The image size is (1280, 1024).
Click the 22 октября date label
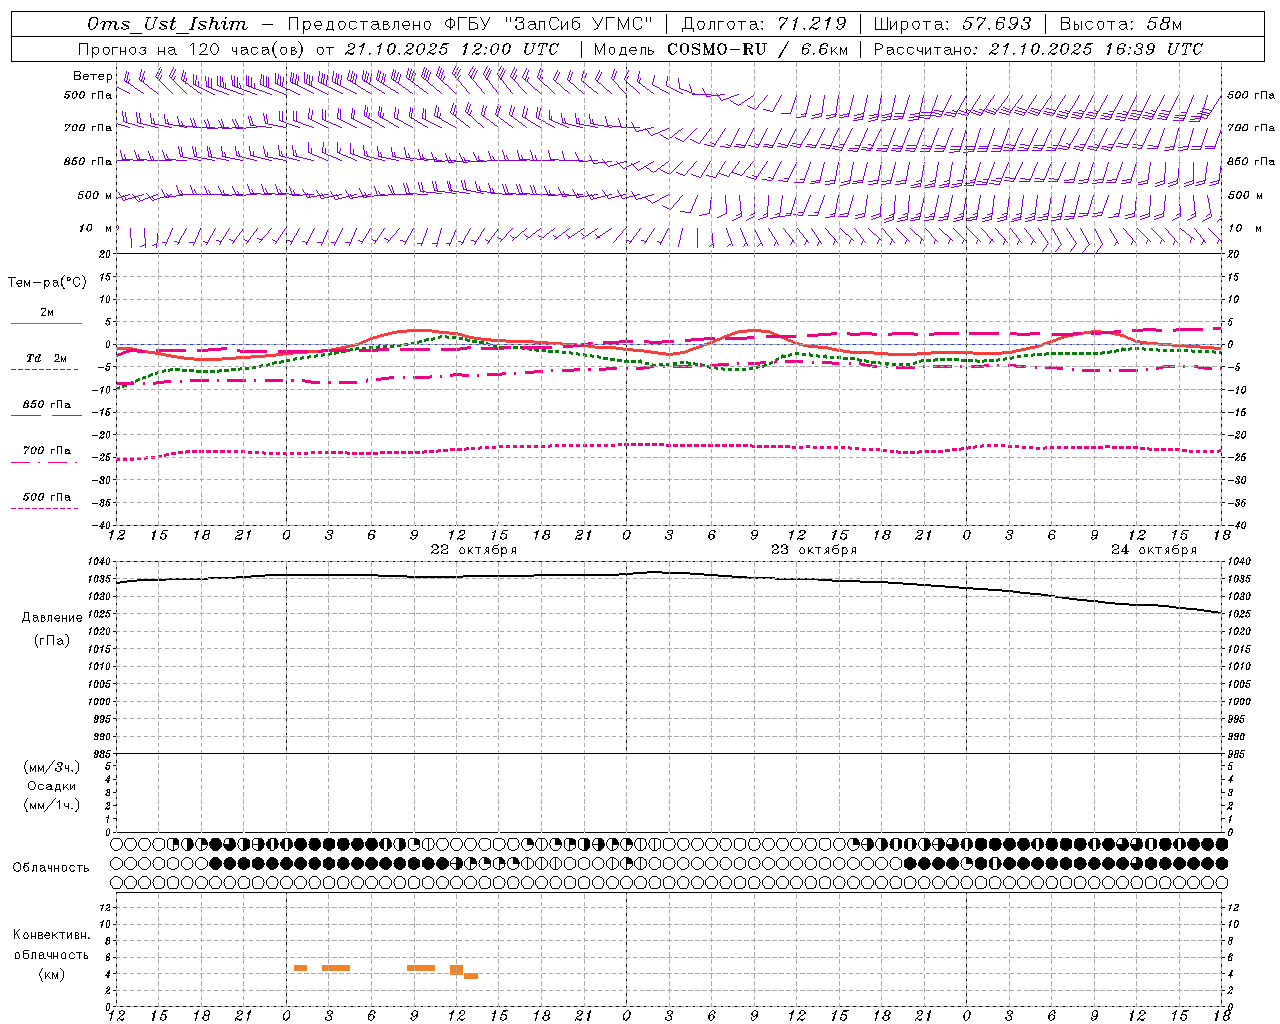pos(474,550)
